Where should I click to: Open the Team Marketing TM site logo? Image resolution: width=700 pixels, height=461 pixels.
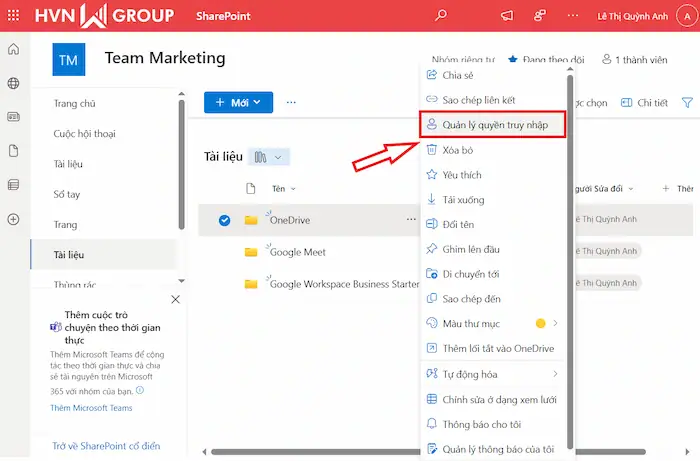(x=69, y=60)
